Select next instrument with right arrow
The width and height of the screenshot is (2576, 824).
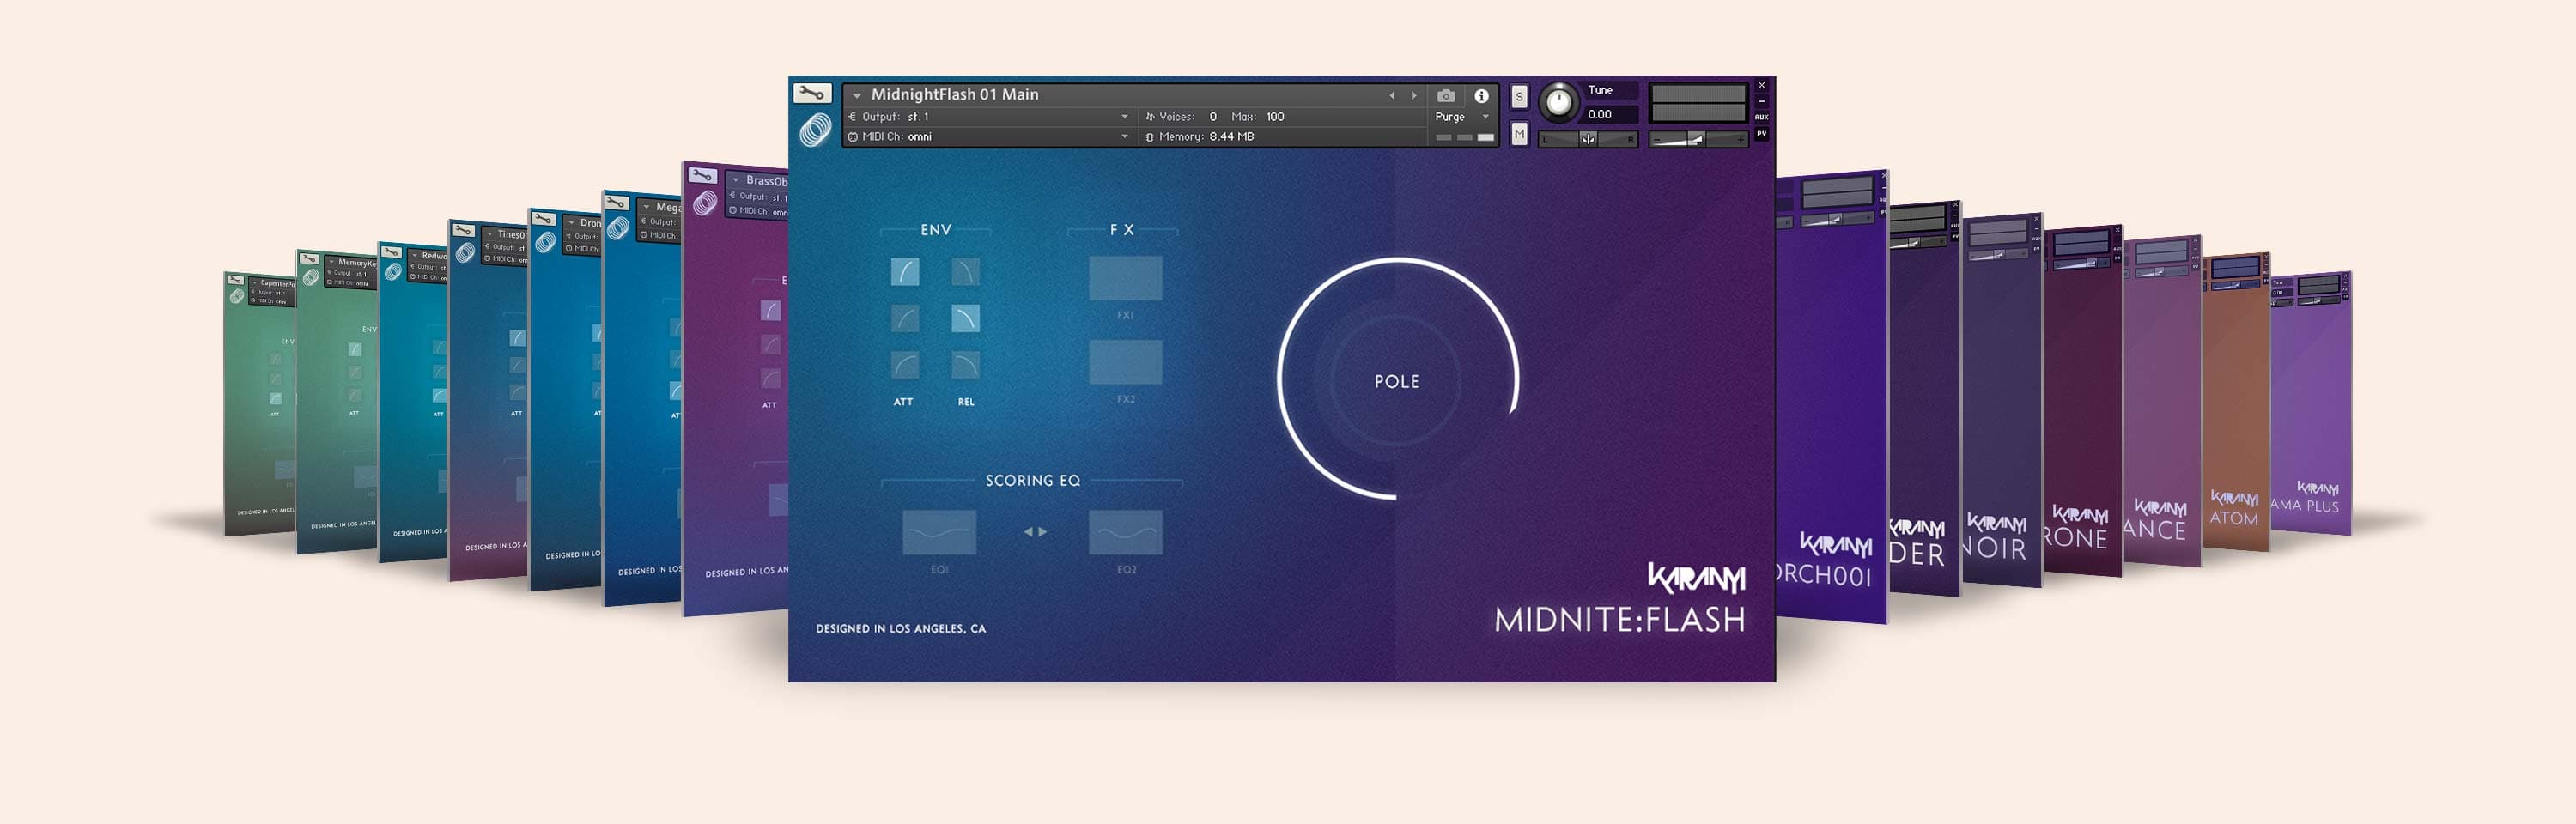pyautogui.click(x=1414, y=96)
